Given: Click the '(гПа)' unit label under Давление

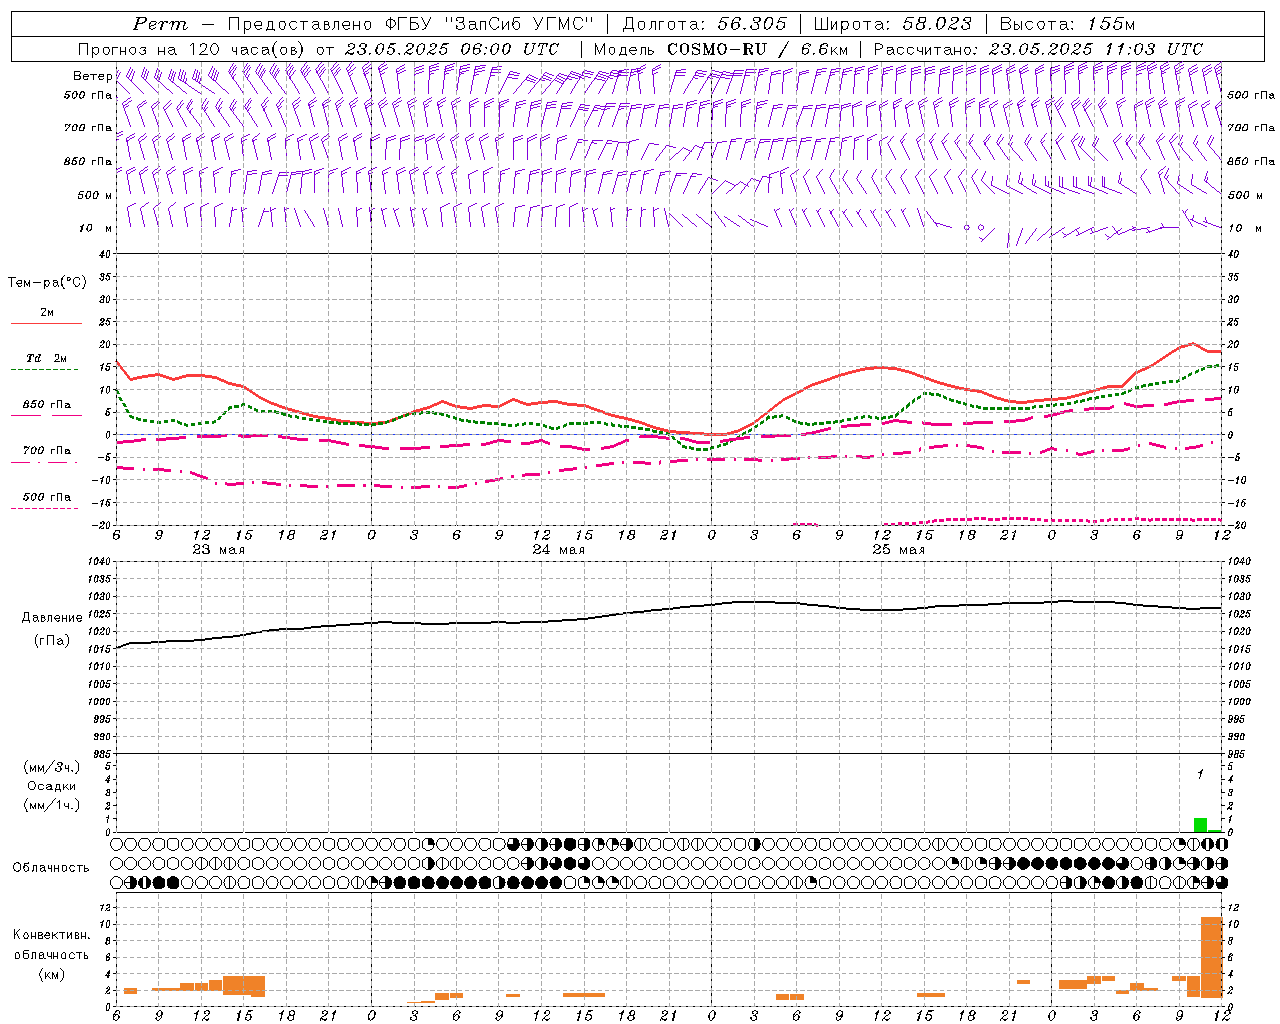Looking at the screenshot, I should (52, 640).
